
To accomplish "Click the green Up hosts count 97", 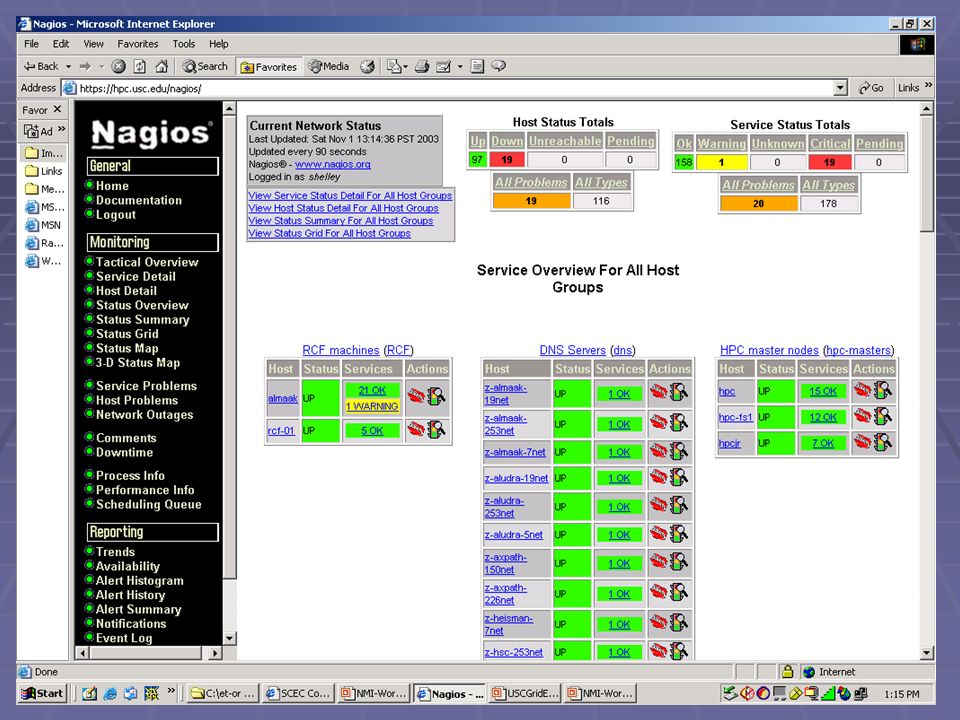I will click(x=478, y=160).
